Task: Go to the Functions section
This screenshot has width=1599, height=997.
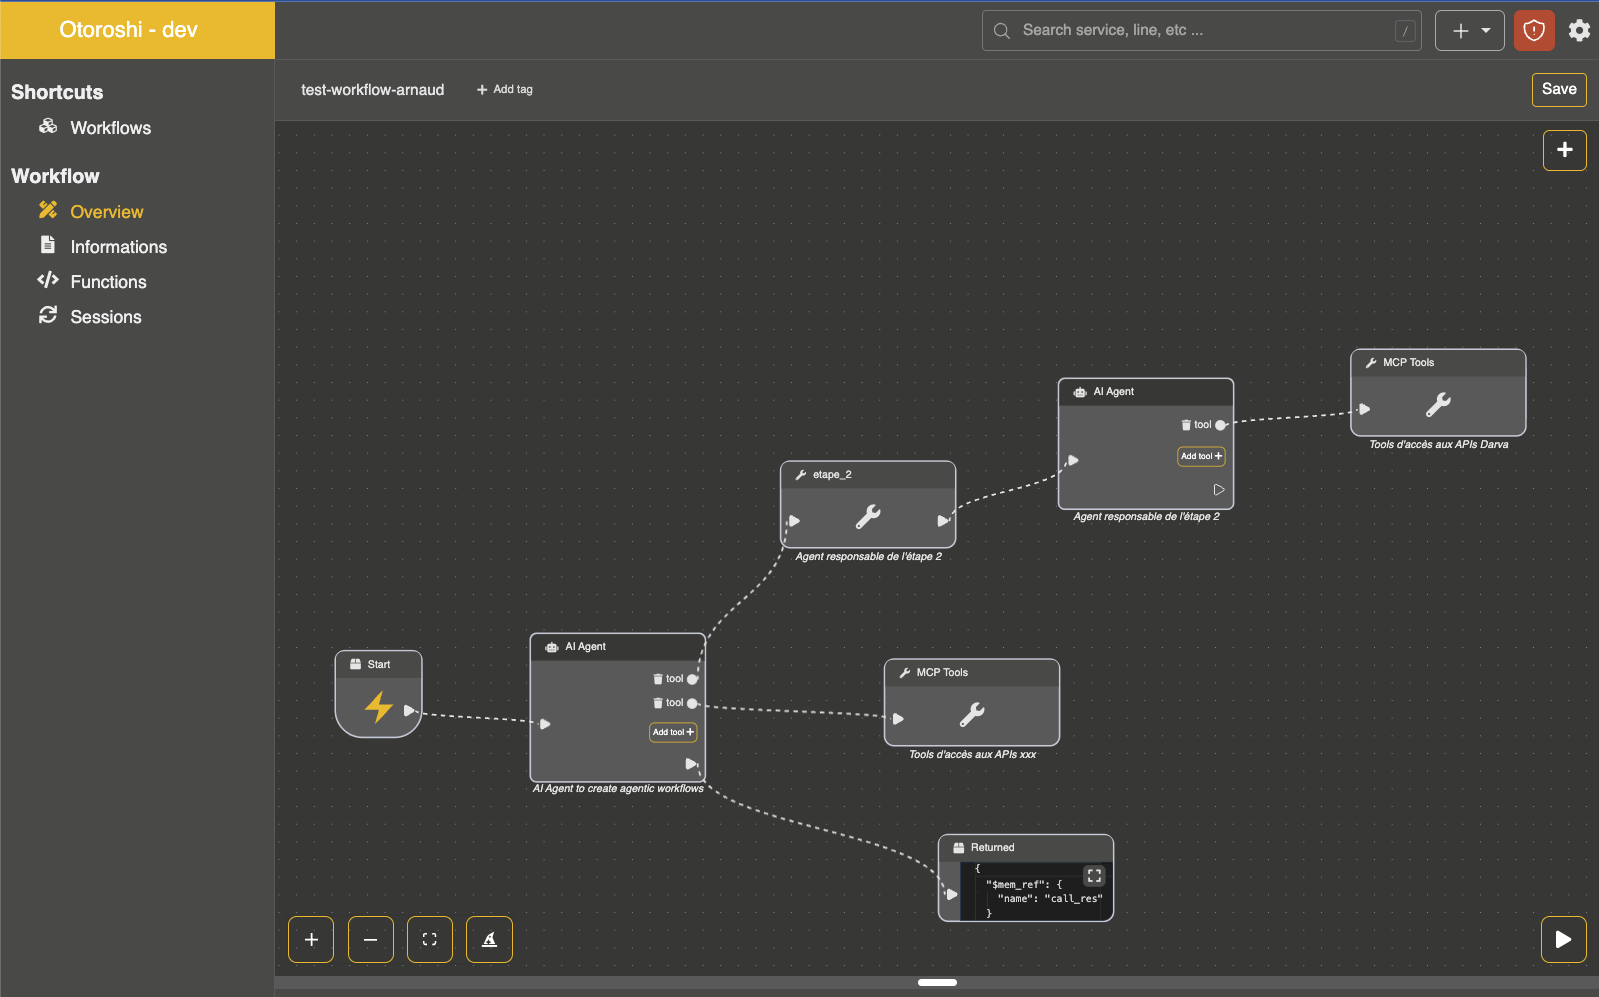Action: 108,282
